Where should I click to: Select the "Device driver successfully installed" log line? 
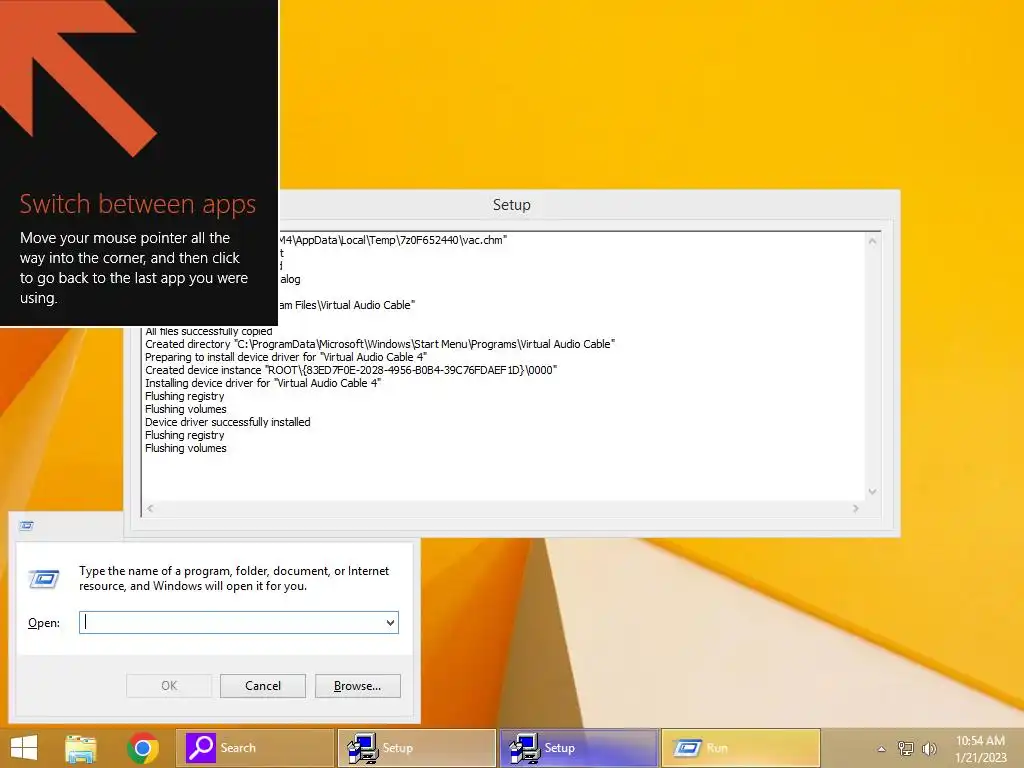click(227, 422)
